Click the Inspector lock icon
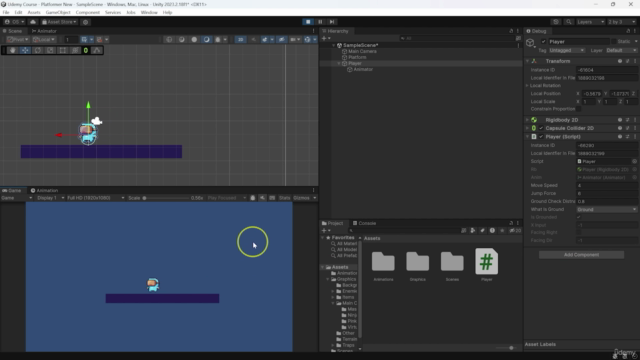Image resolution: width=640 pixels, height=360 pixels. pyautogui.click(x=629, y=31)
